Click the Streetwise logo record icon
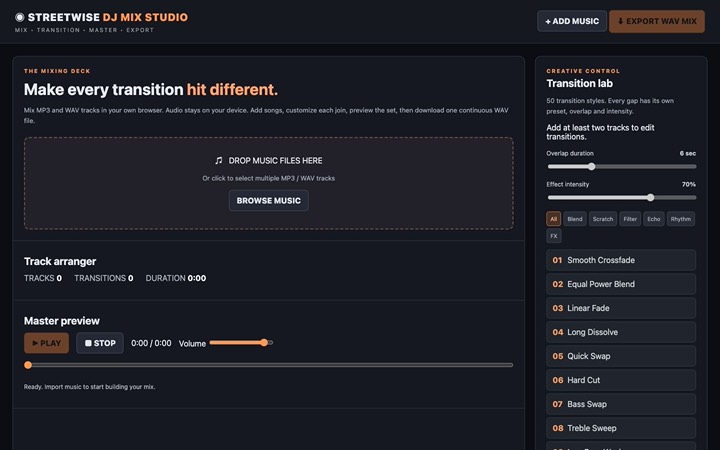This screenshot has height=450, width=720. 19,17
